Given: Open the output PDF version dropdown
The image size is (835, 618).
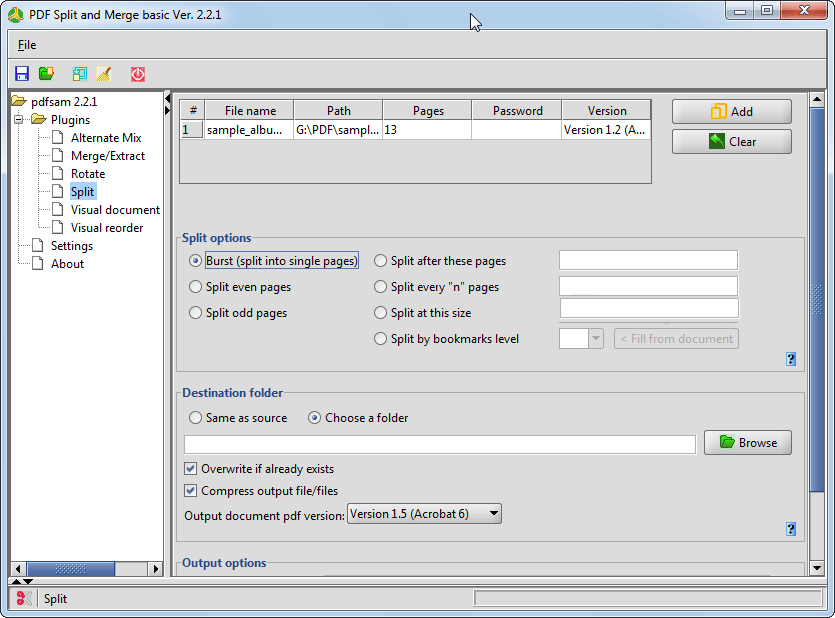Looking at the screenshot, I should (x=424, y=514).
